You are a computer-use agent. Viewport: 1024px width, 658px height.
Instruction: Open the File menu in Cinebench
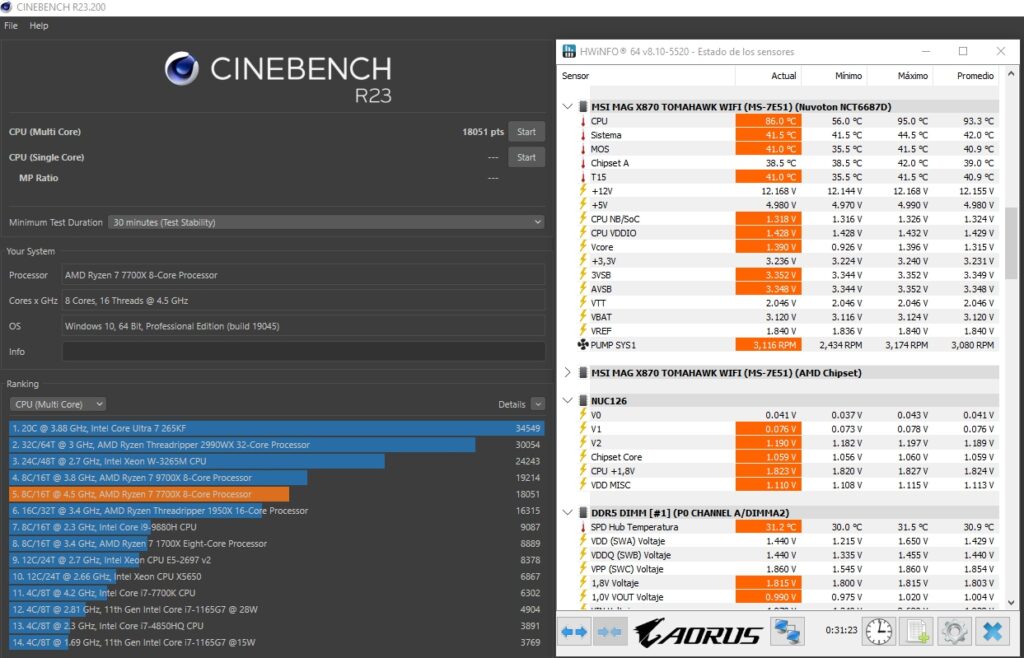(x=11, y=26)
